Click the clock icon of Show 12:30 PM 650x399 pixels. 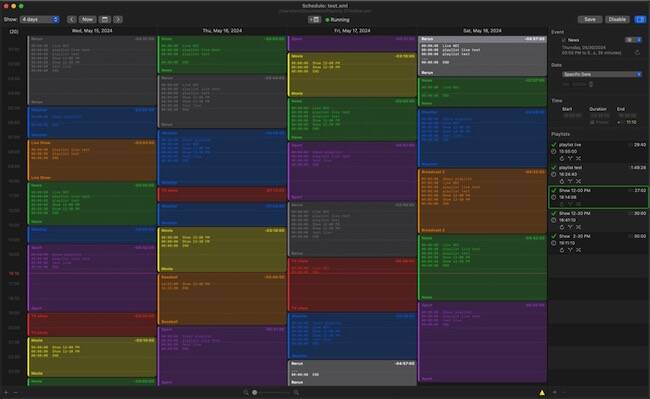(554, 220)
